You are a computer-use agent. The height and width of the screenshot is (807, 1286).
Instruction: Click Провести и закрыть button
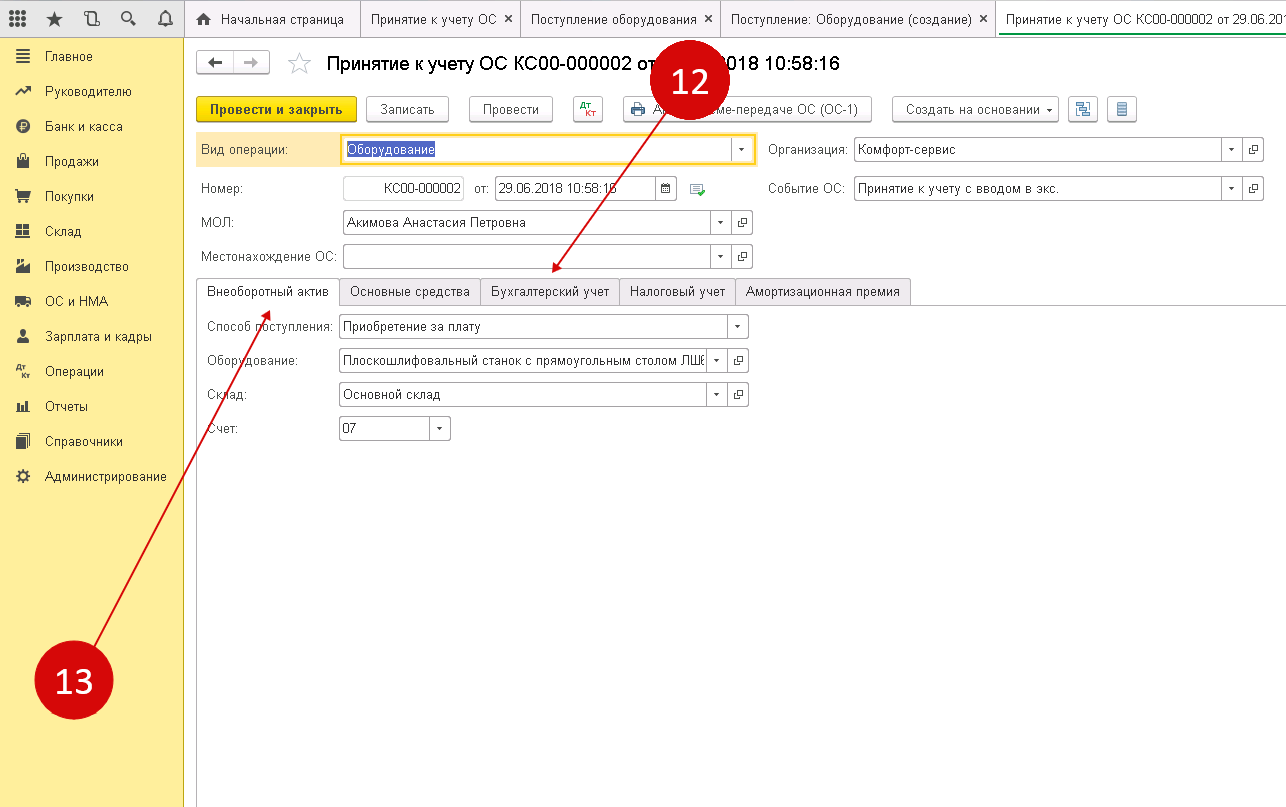[x=276, y=110]
